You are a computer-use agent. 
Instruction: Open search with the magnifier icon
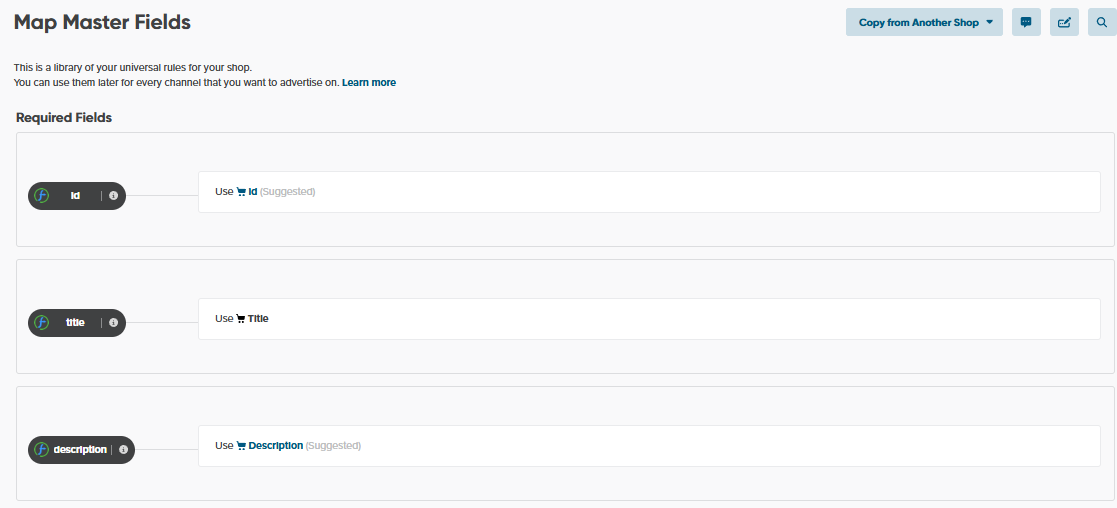1102,22
